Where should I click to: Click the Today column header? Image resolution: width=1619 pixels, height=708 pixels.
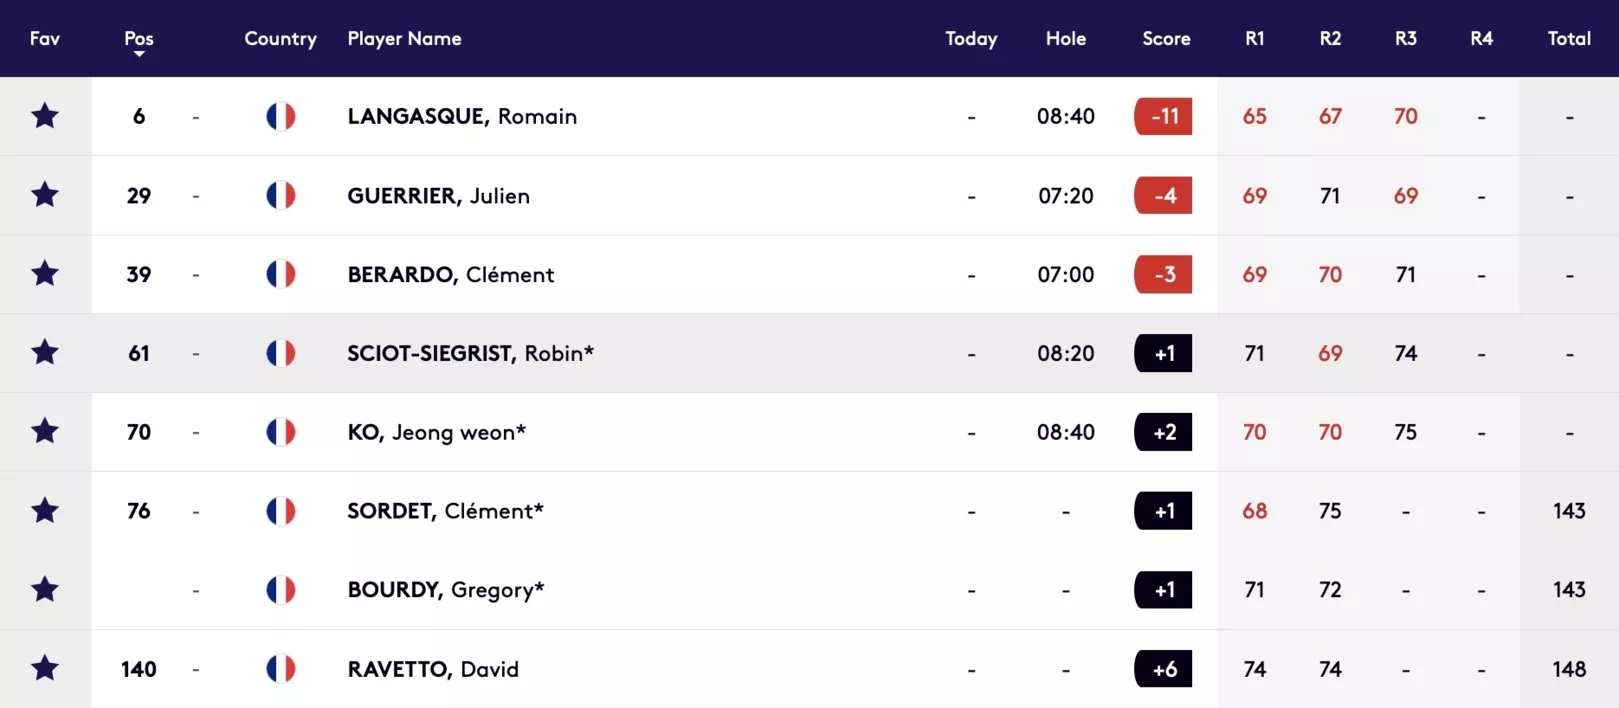(x=971, y=38)
